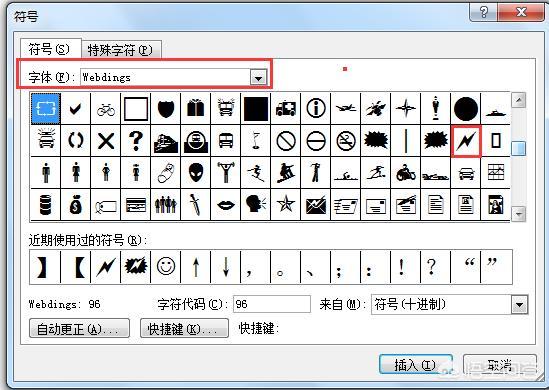549x390 pixels.
Task: Select the X cross symbol
Action: 105,141
